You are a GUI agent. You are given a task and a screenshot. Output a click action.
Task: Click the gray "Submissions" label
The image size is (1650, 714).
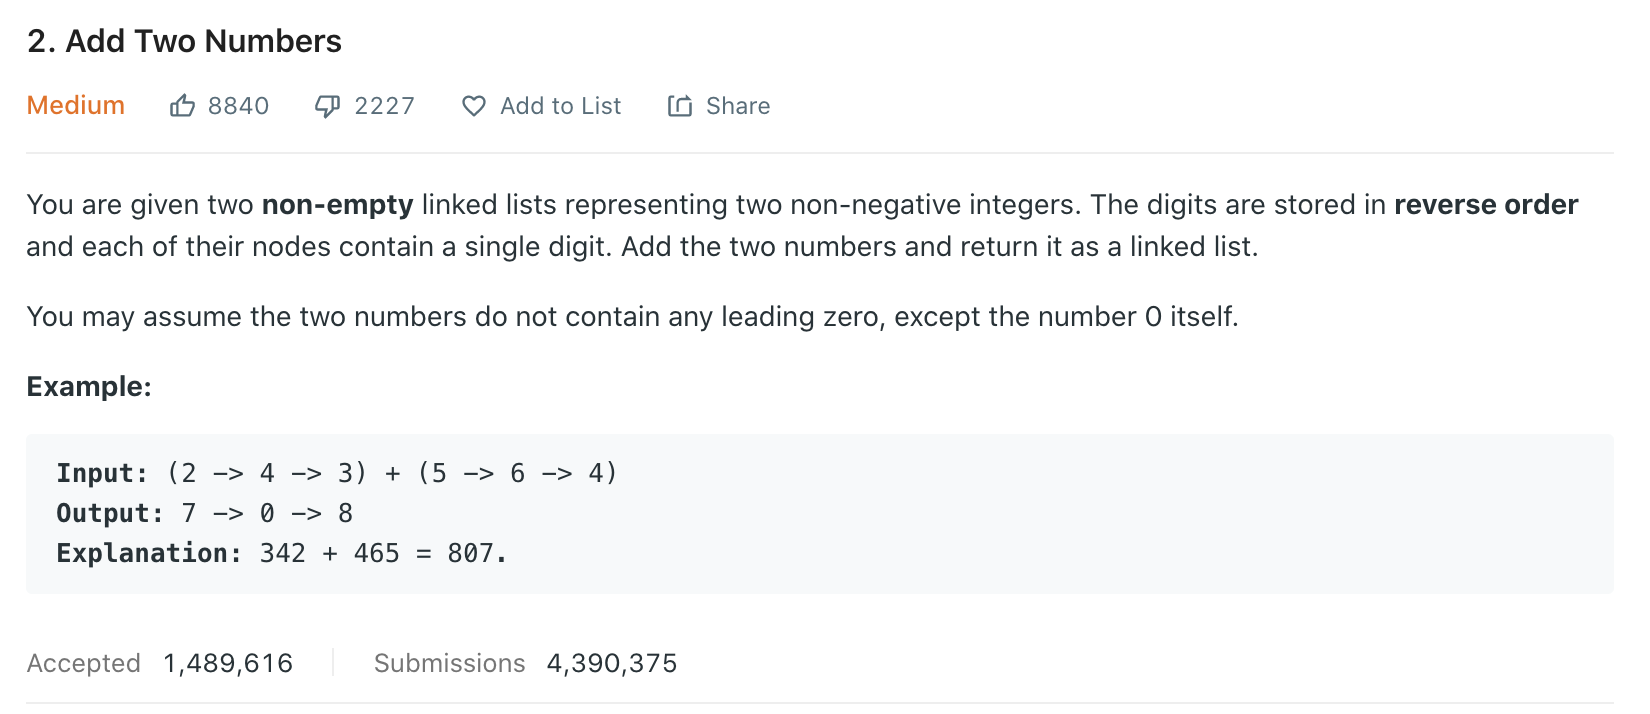click(x=449, y=663)
